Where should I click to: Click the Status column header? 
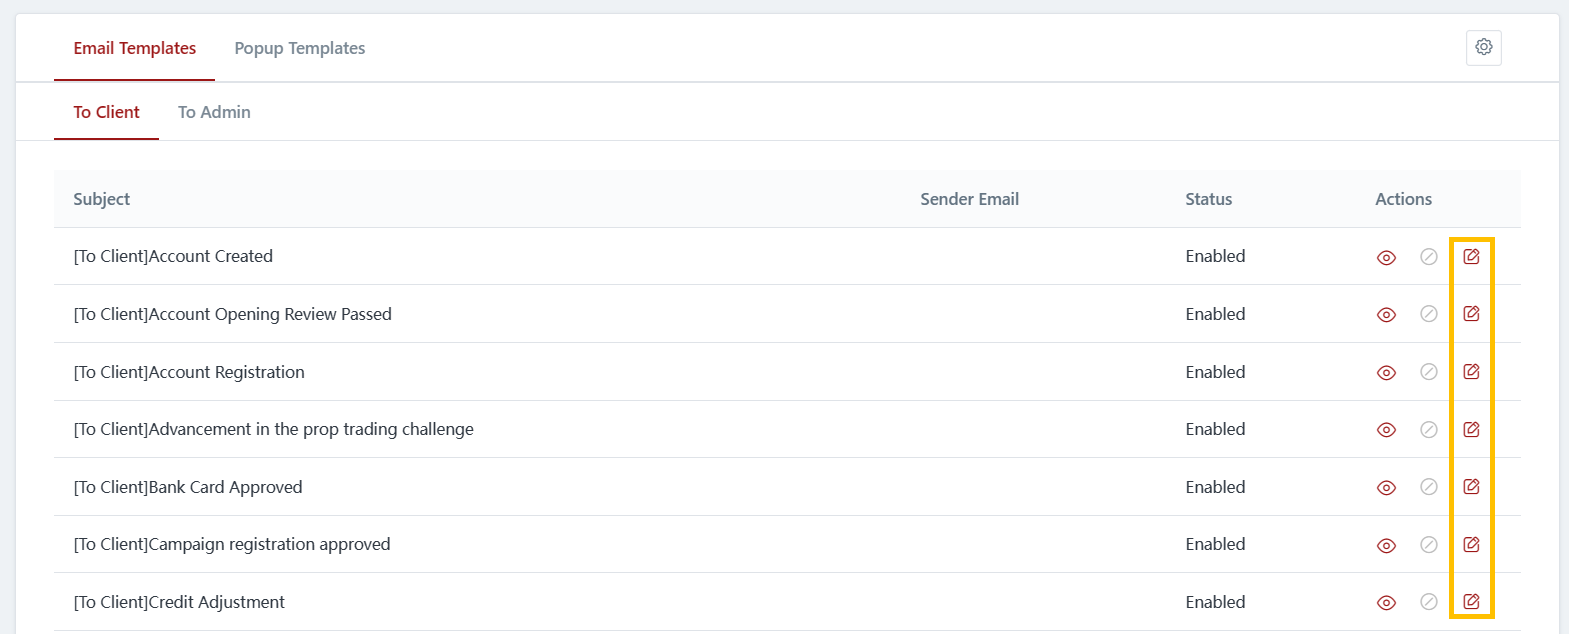(1208, 199)
